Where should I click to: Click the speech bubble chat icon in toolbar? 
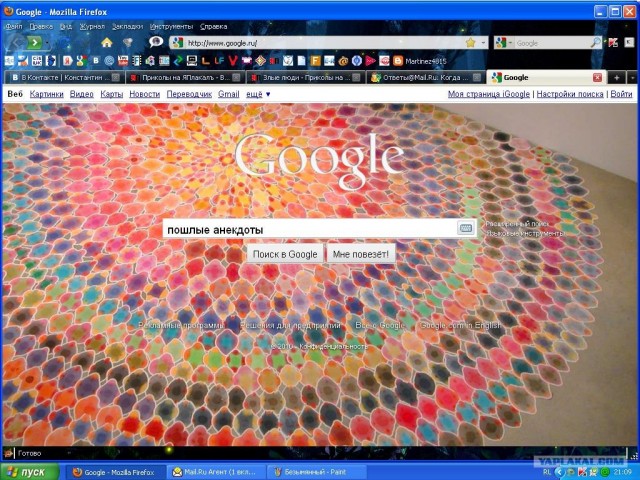(x=156, y=42)
